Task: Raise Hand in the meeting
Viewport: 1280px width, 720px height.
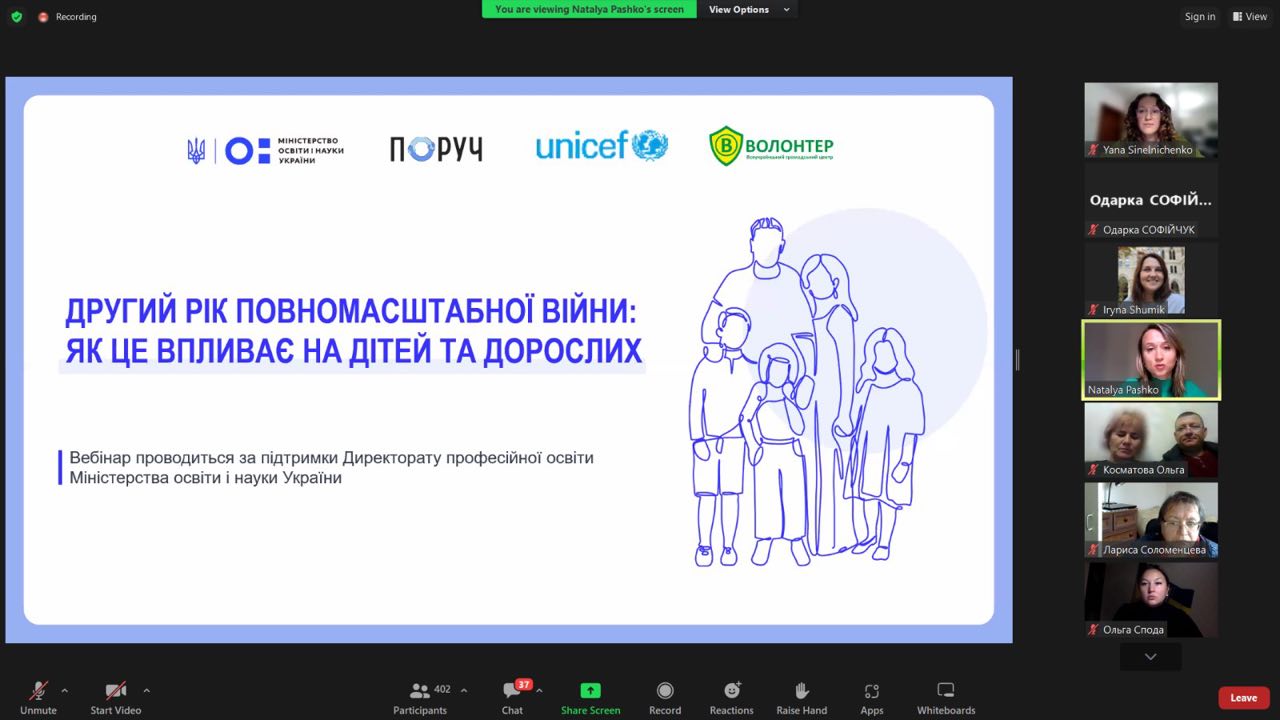Action: (801, 691)
